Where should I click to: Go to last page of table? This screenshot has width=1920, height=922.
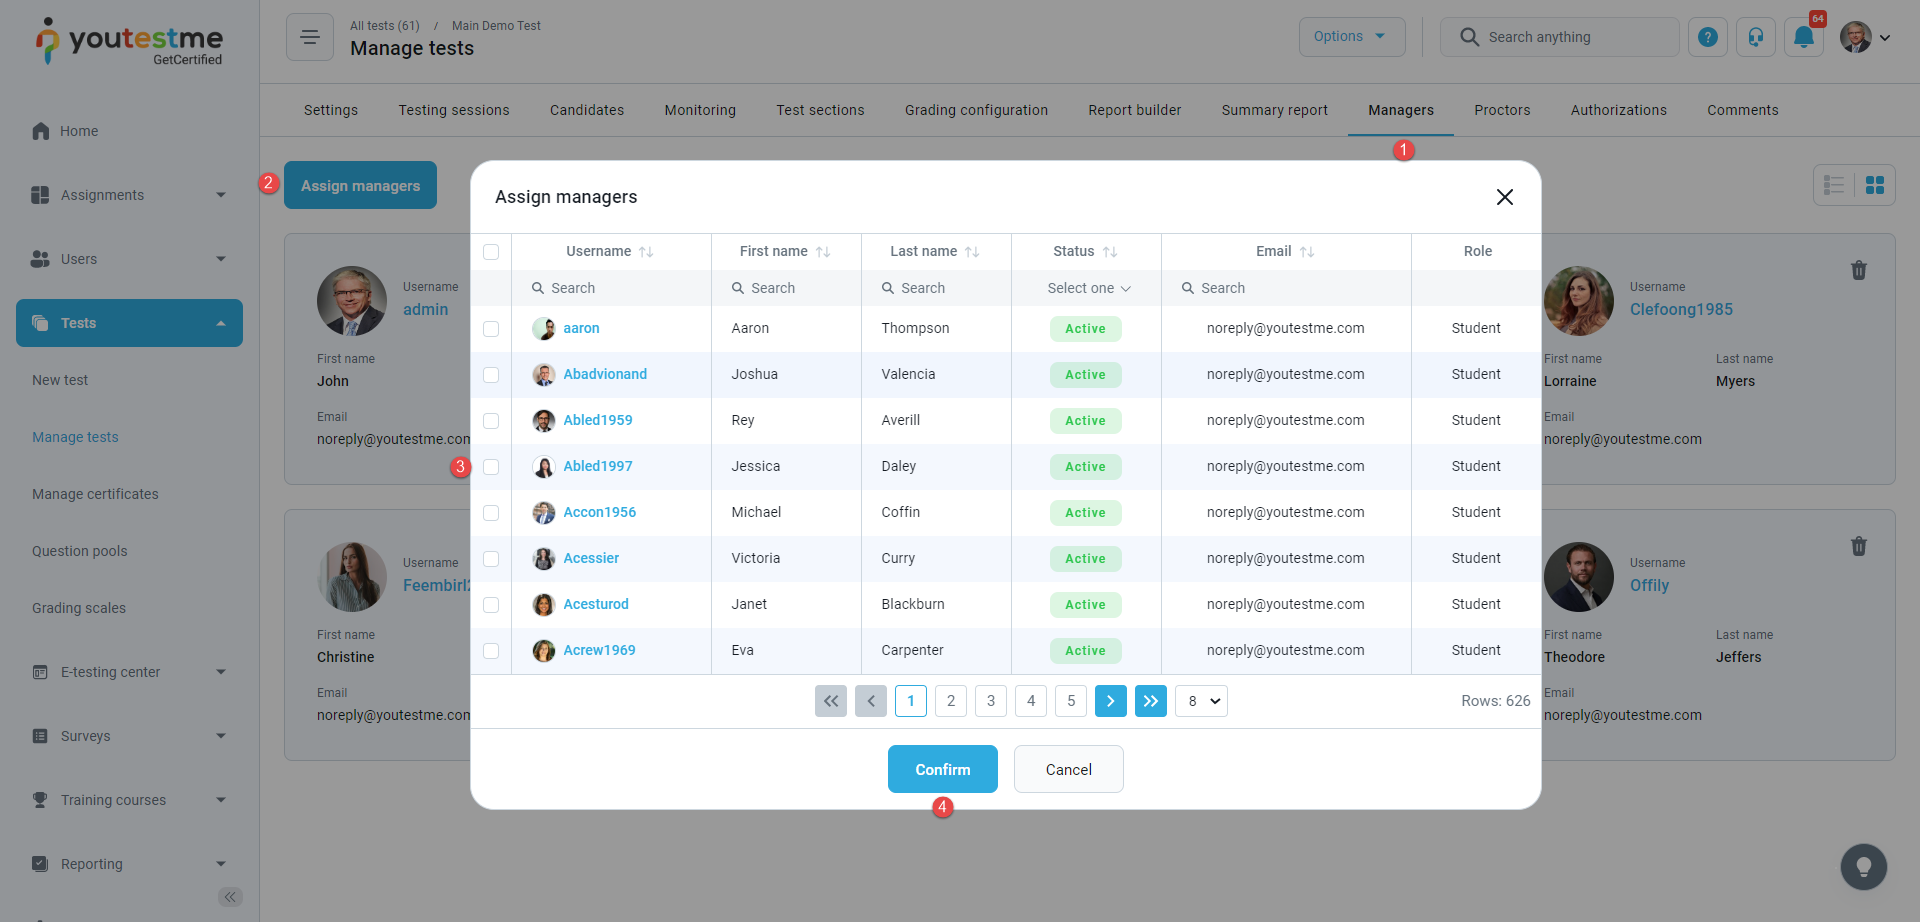click(1150, 701)
